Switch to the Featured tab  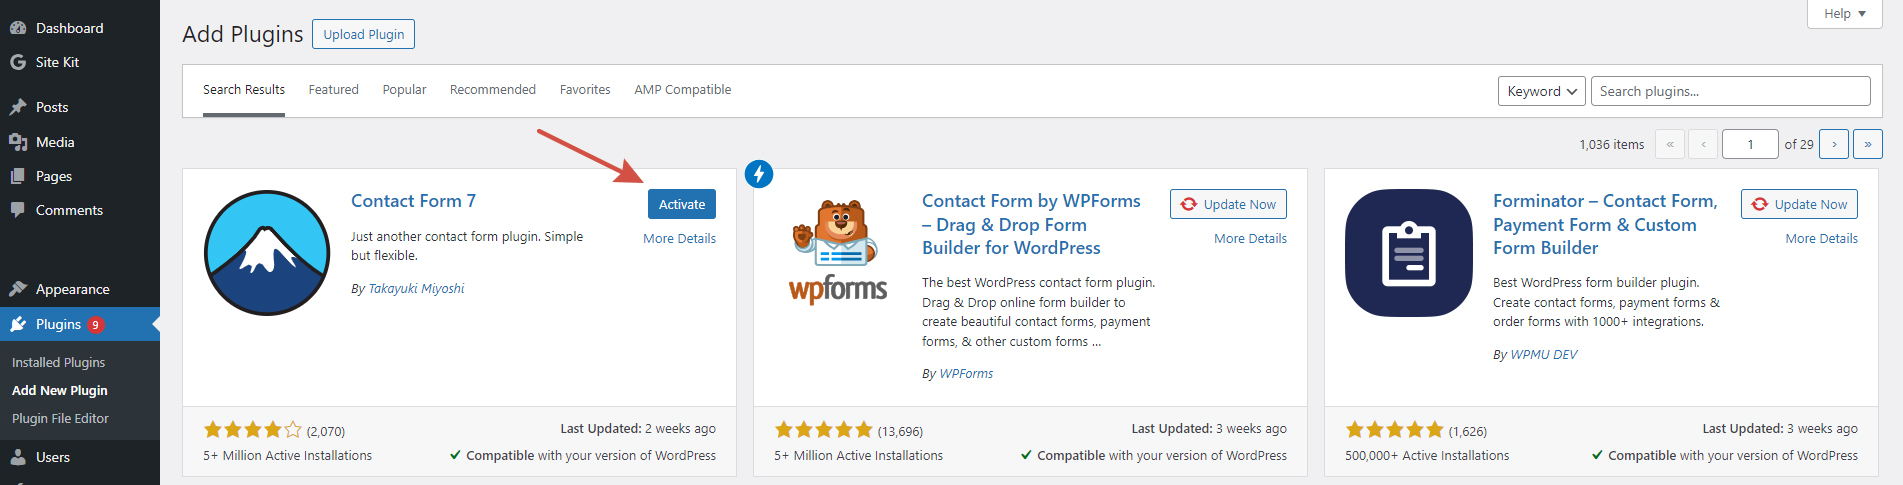click(333, 90)
